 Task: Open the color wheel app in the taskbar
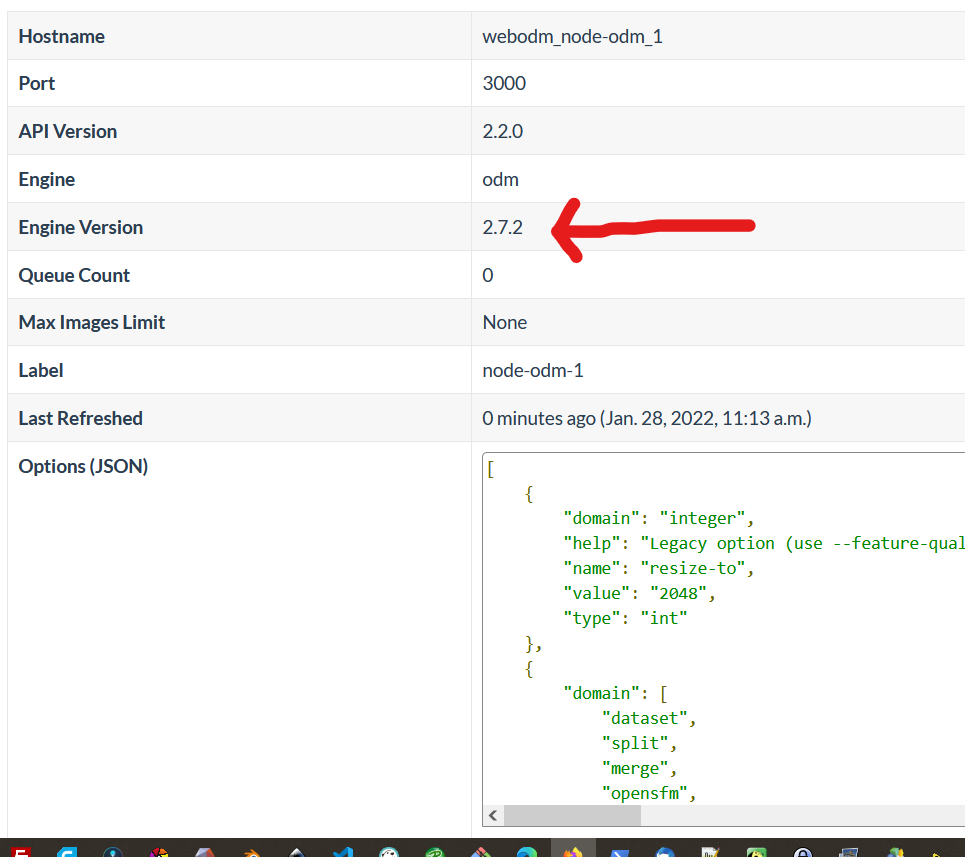pyautogui.click(x=158, y=850)
